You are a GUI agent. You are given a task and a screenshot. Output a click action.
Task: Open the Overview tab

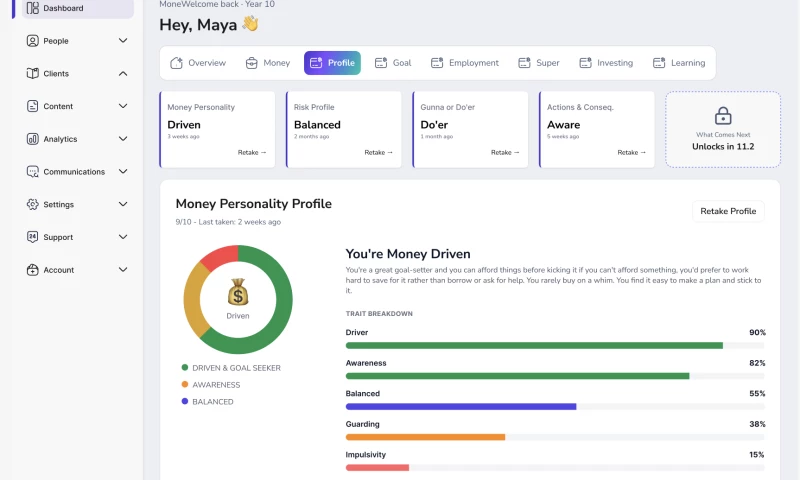pyautogui.click(x=198, y=63)
